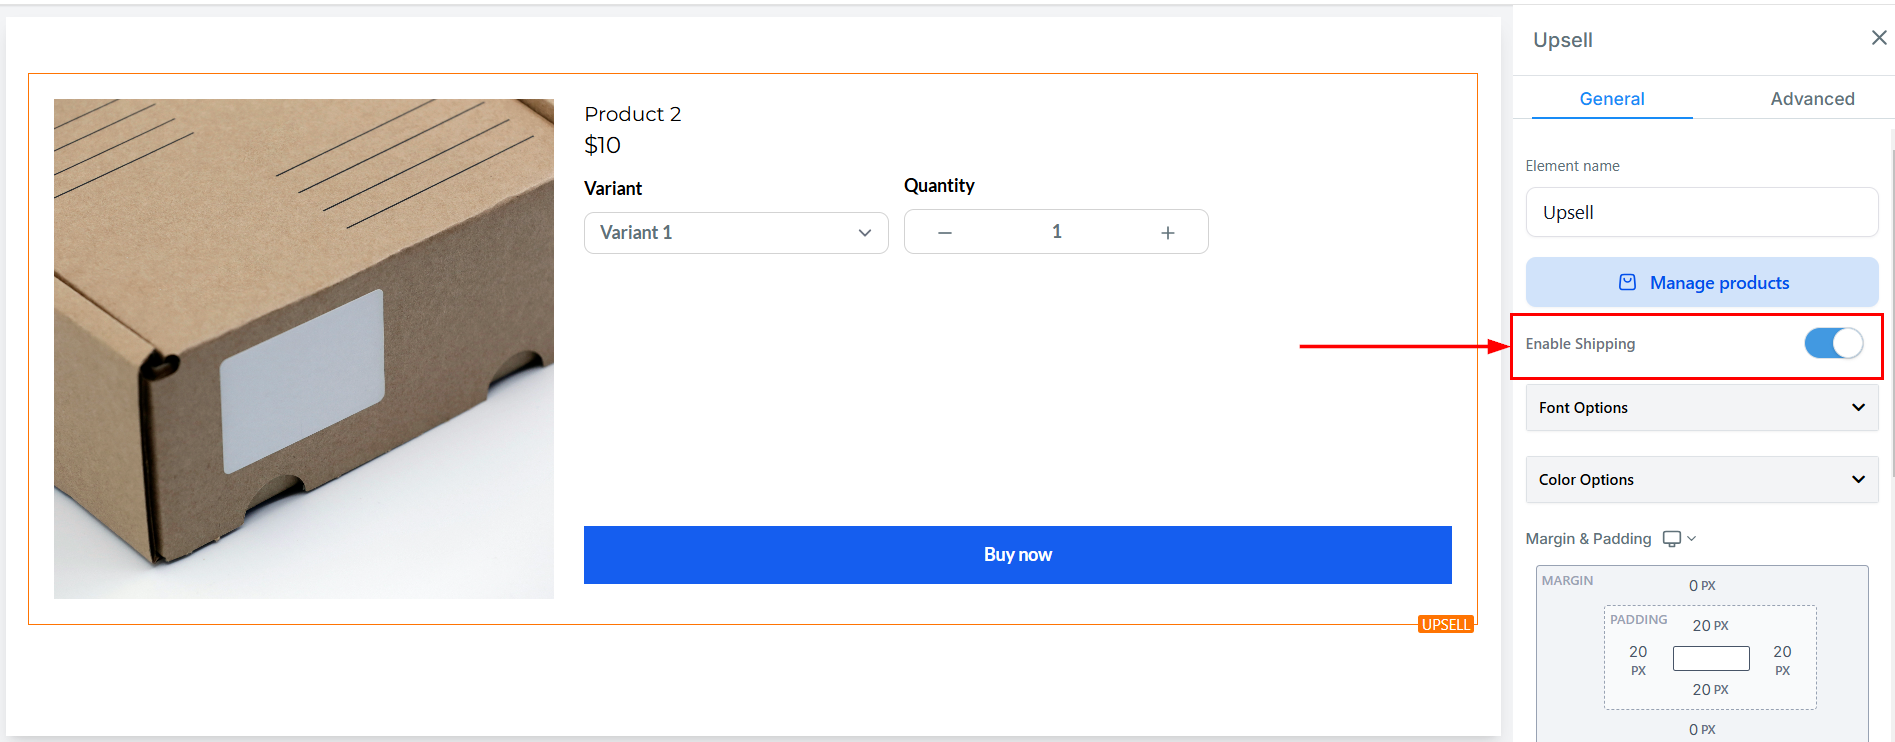The width and height of the screenshot is (1895, 742).
Task: Open the Variant 1 dropdown
Action: tap(736, 233)
